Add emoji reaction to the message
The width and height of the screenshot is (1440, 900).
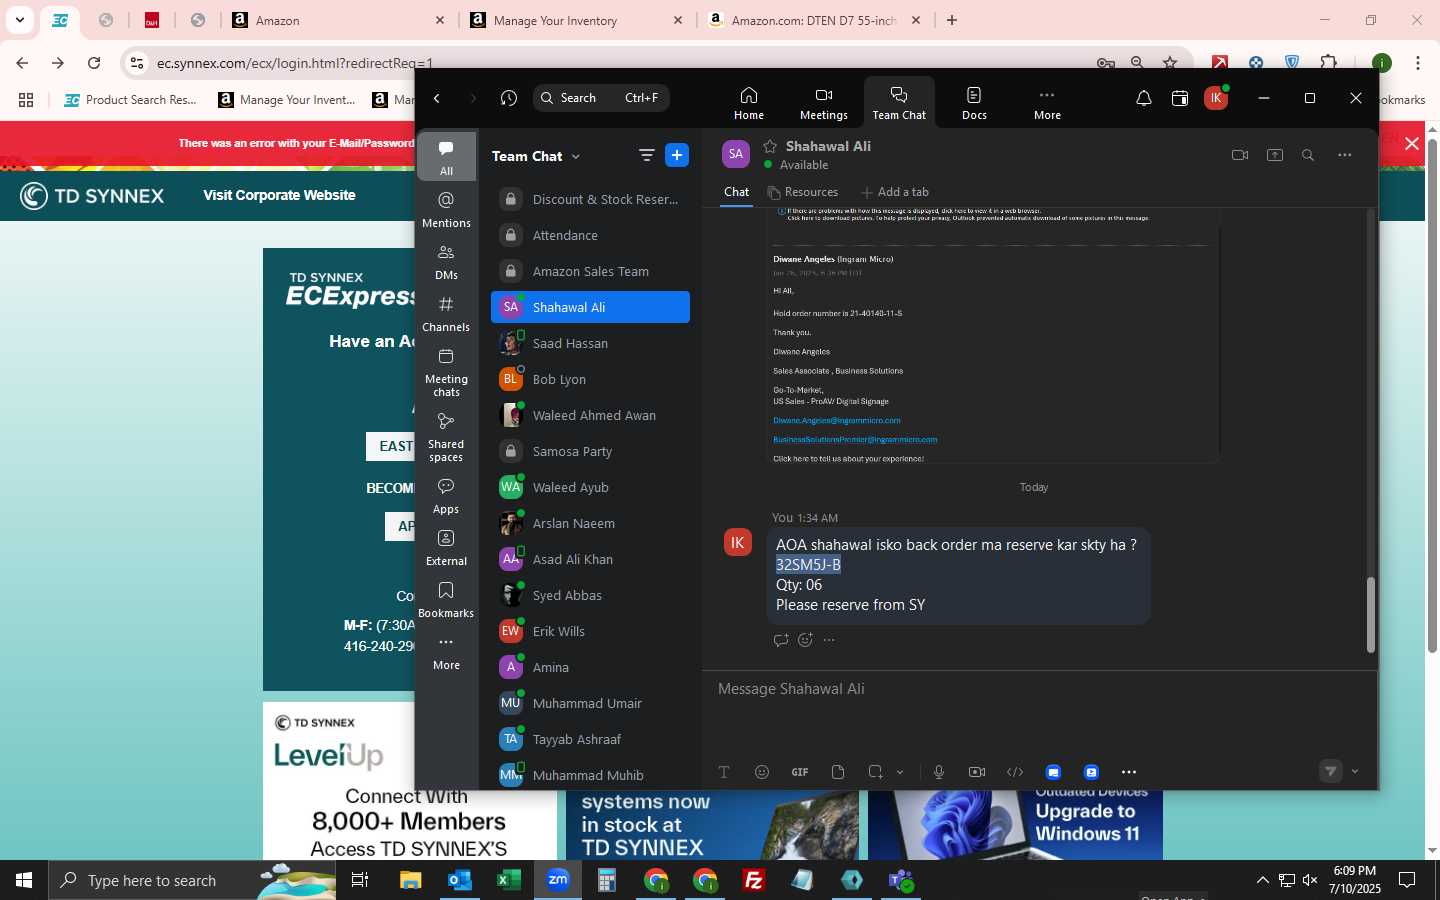click(805, 640)
